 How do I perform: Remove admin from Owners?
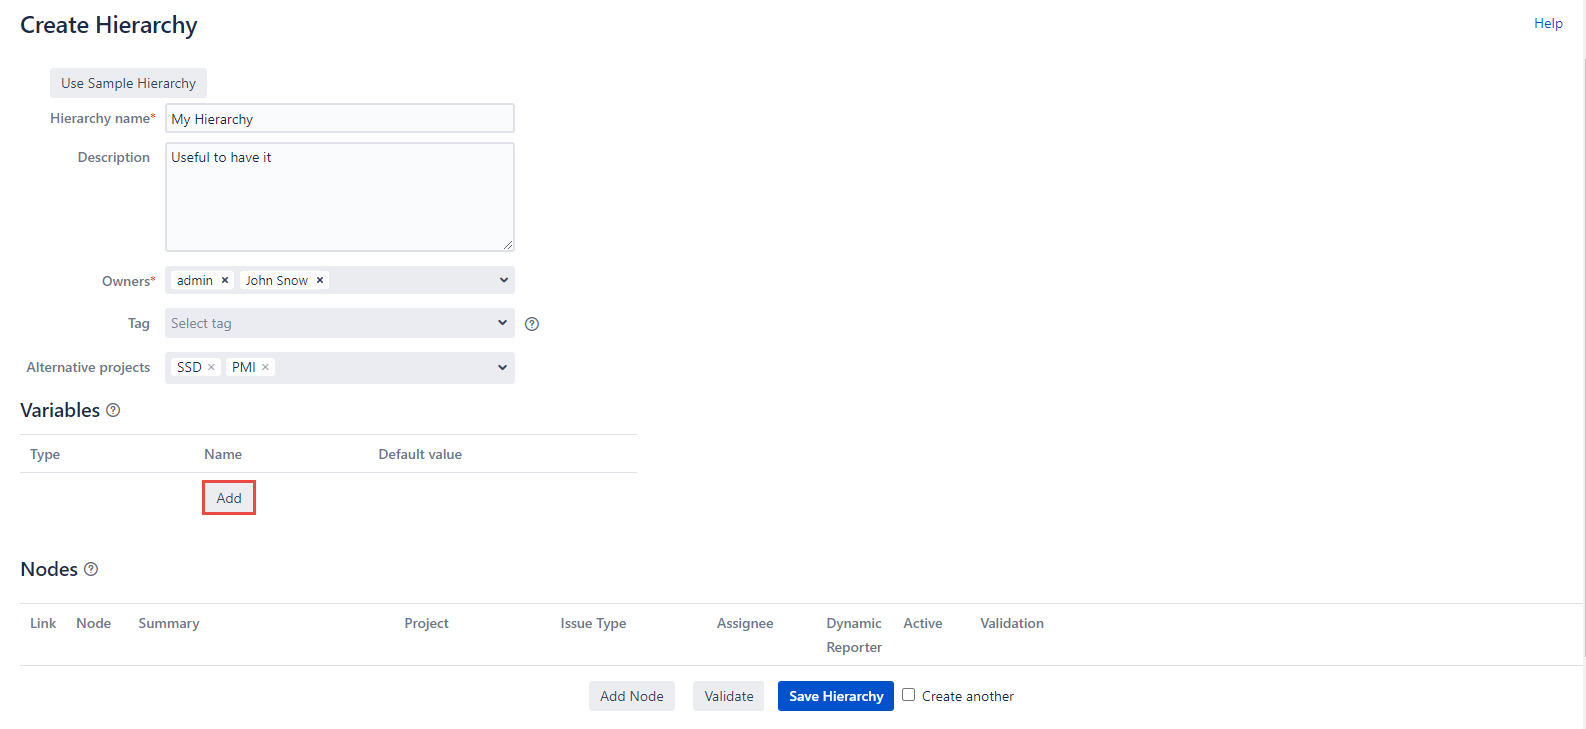point(225,281)
